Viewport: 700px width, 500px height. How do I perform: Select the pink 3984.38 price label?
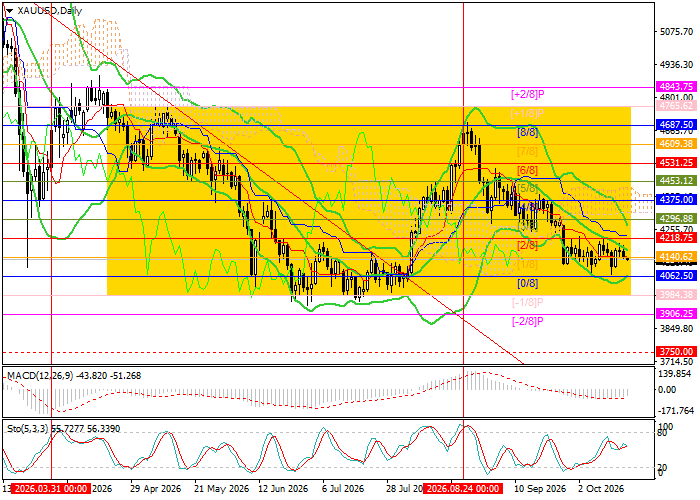pyautogui.click(x=676, y=295)
